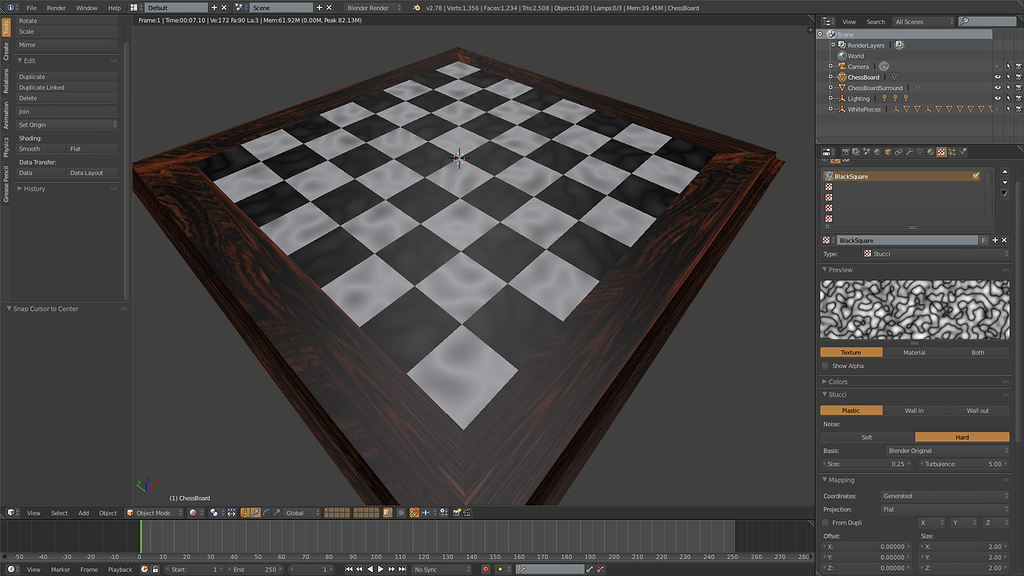Open the Render menu
1024x576 pixels.
click(x=56, y=7)
